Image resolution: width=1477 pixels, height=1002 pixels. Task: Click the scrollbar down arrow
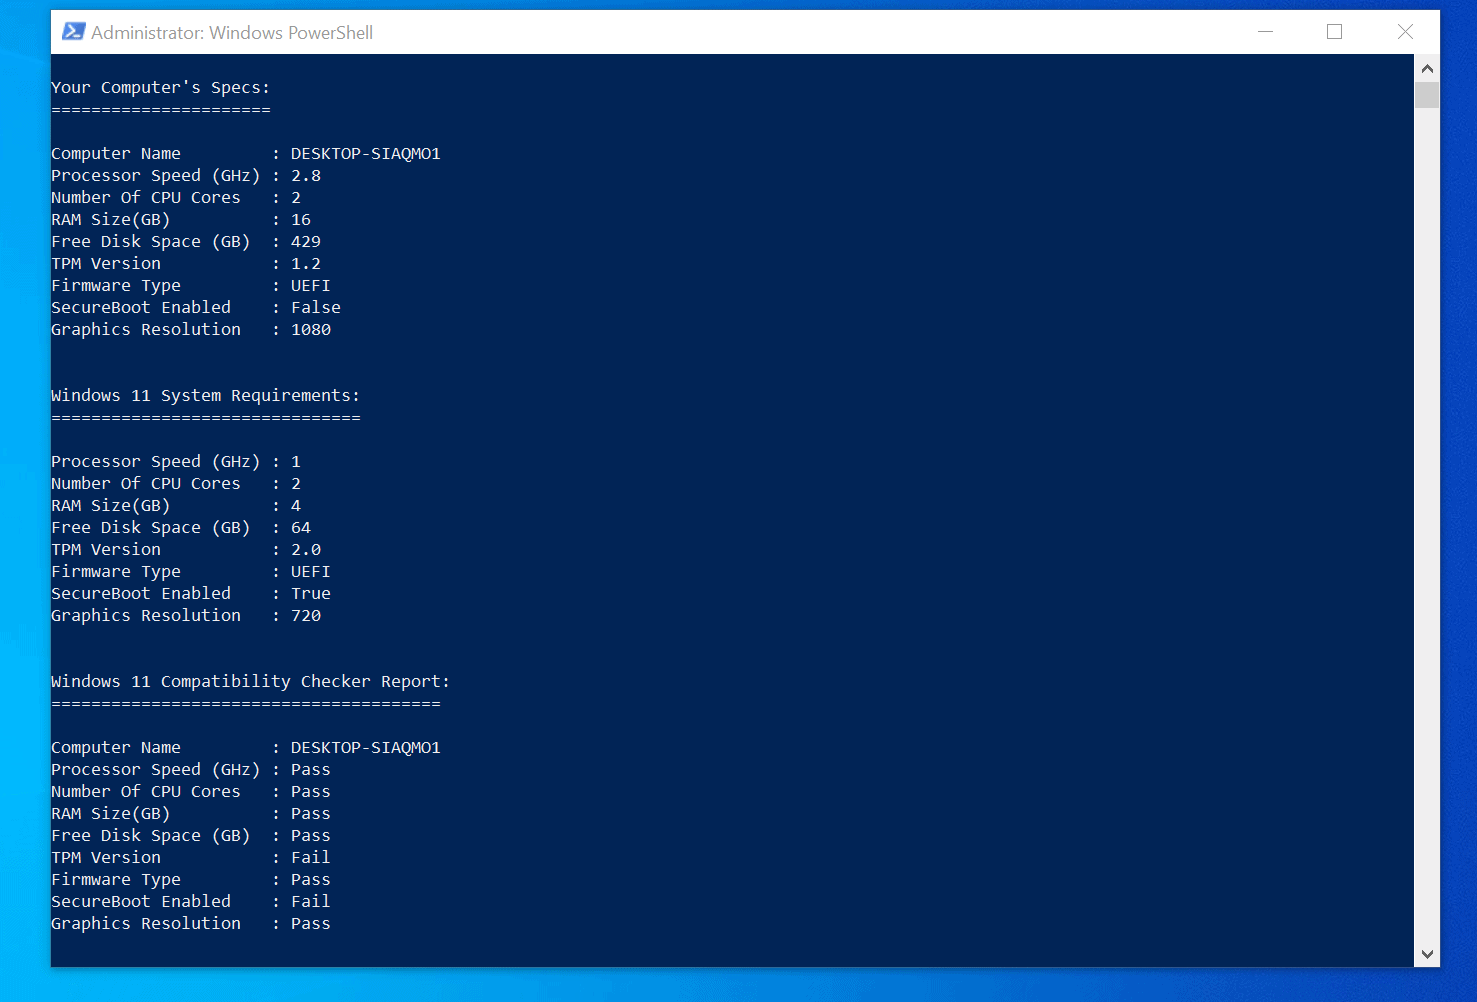(1427, 954)
